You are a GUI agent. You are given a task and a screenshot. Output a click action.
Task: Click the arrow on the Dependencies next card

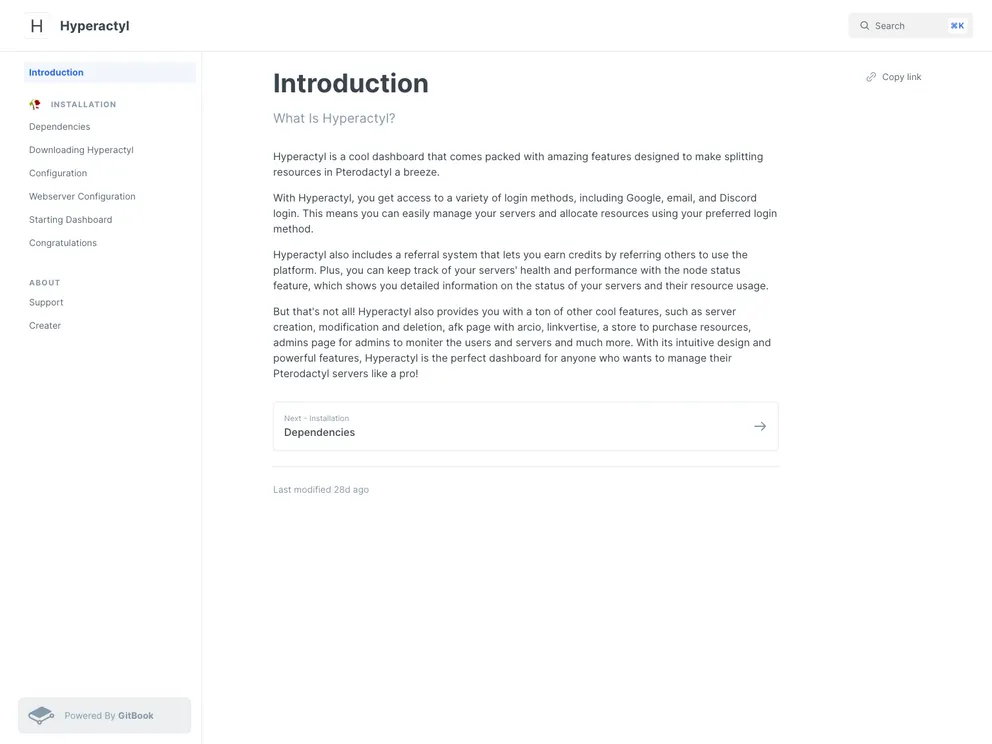point(759,425)
